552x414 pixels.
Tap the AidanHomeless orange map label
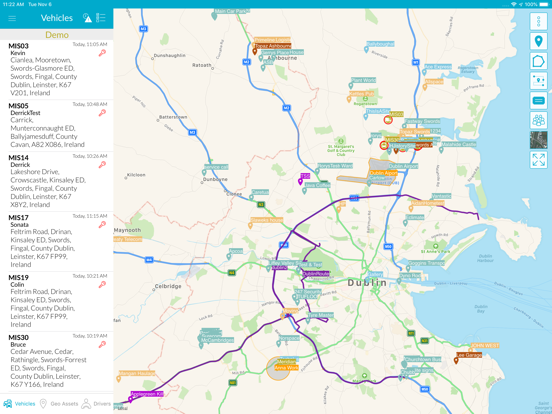click(x=427, y=203)
